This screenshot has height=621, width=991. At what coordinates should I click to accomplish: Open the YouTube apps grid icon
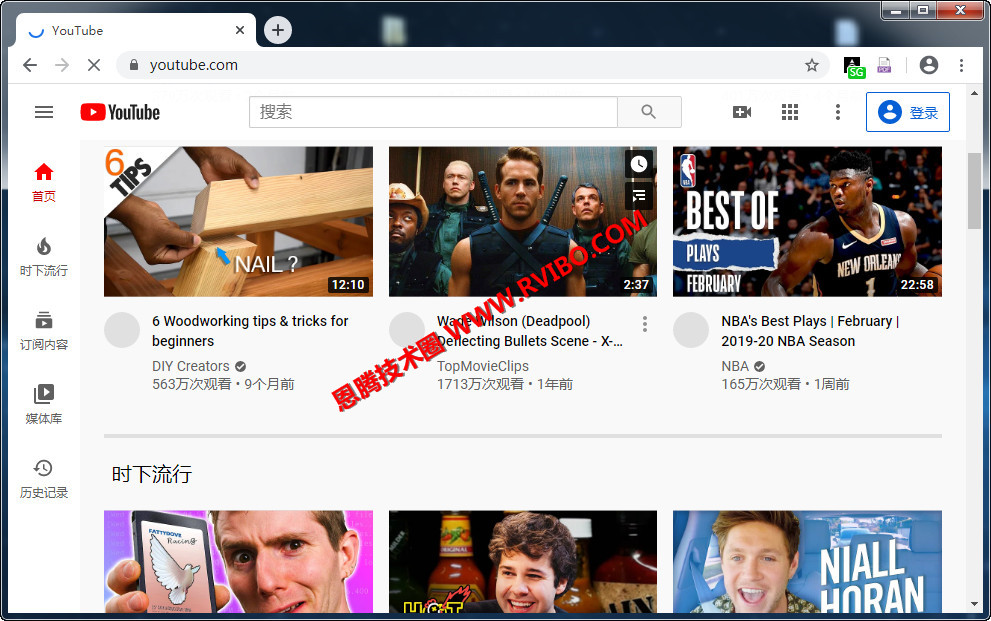(790, 112)
